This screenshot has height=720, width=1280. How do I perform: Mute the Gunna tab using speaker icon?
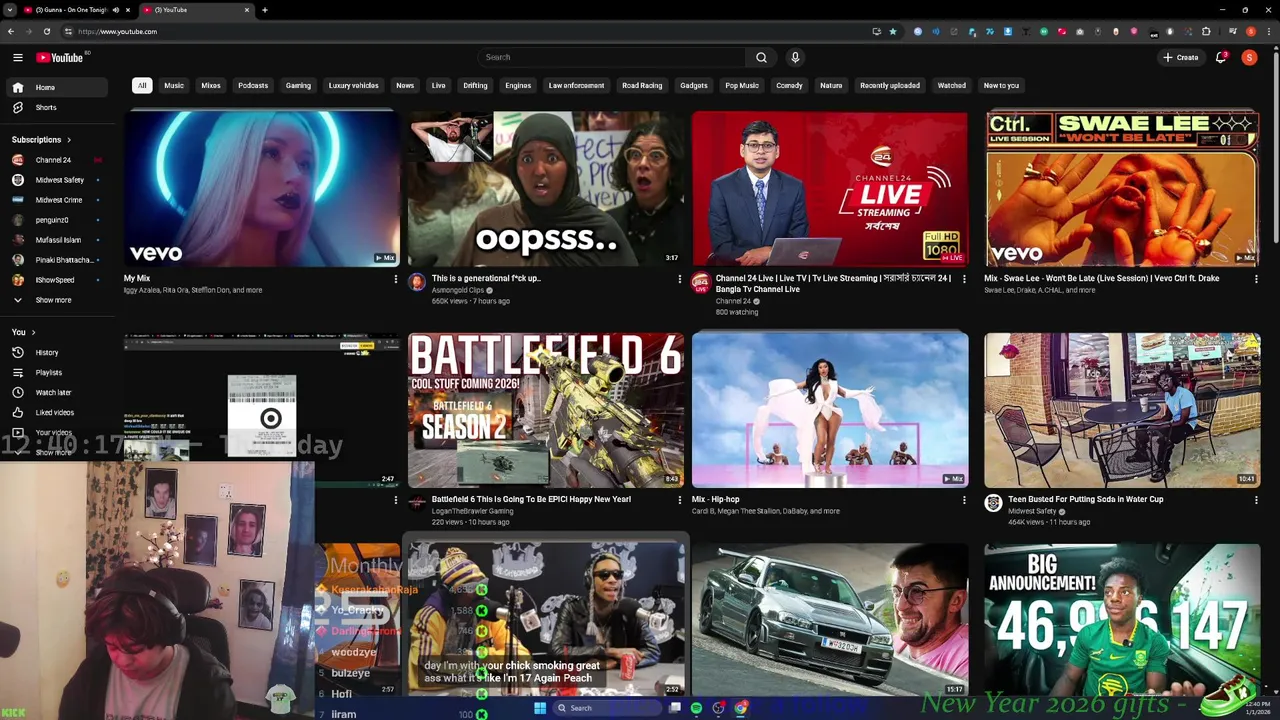[115, 10]
